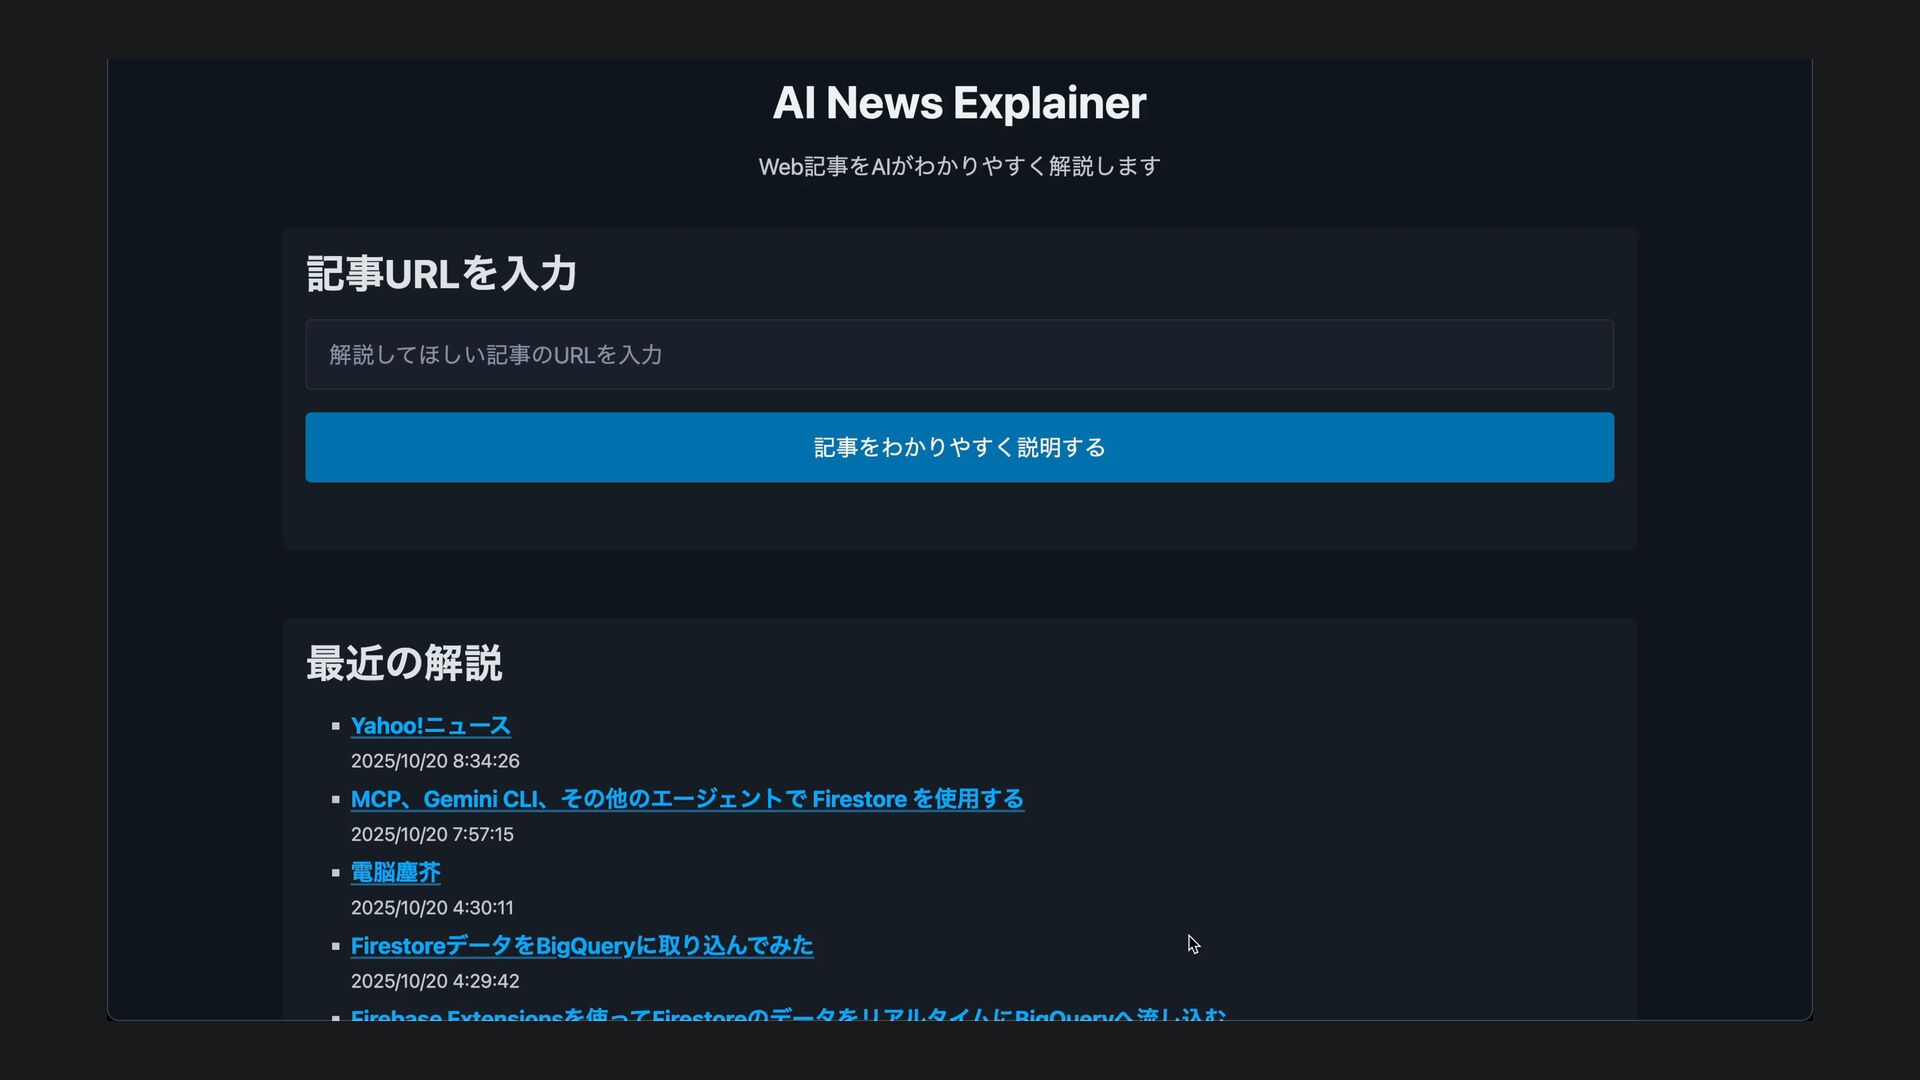The width and height of the screenshot is (1920, 1080).
Task: Open the MCP、Gemini CLI Firestore article link
Action: click(686, 799)
